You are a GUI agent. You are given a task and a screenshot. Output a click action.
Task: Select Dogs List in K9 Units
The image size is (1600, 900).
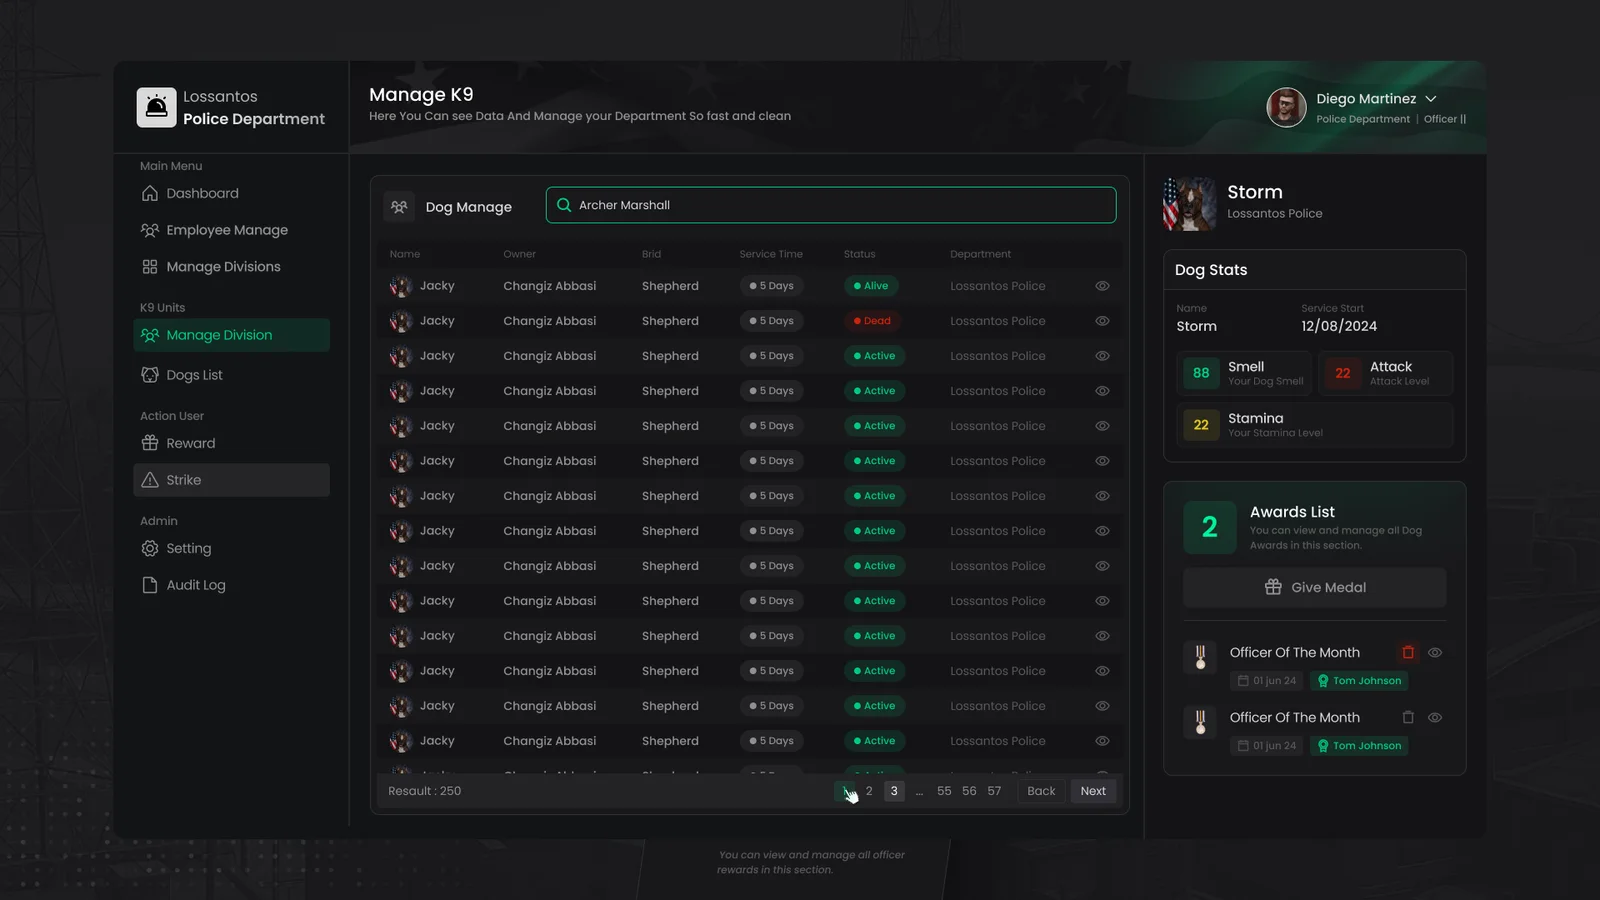pos(194,375)
